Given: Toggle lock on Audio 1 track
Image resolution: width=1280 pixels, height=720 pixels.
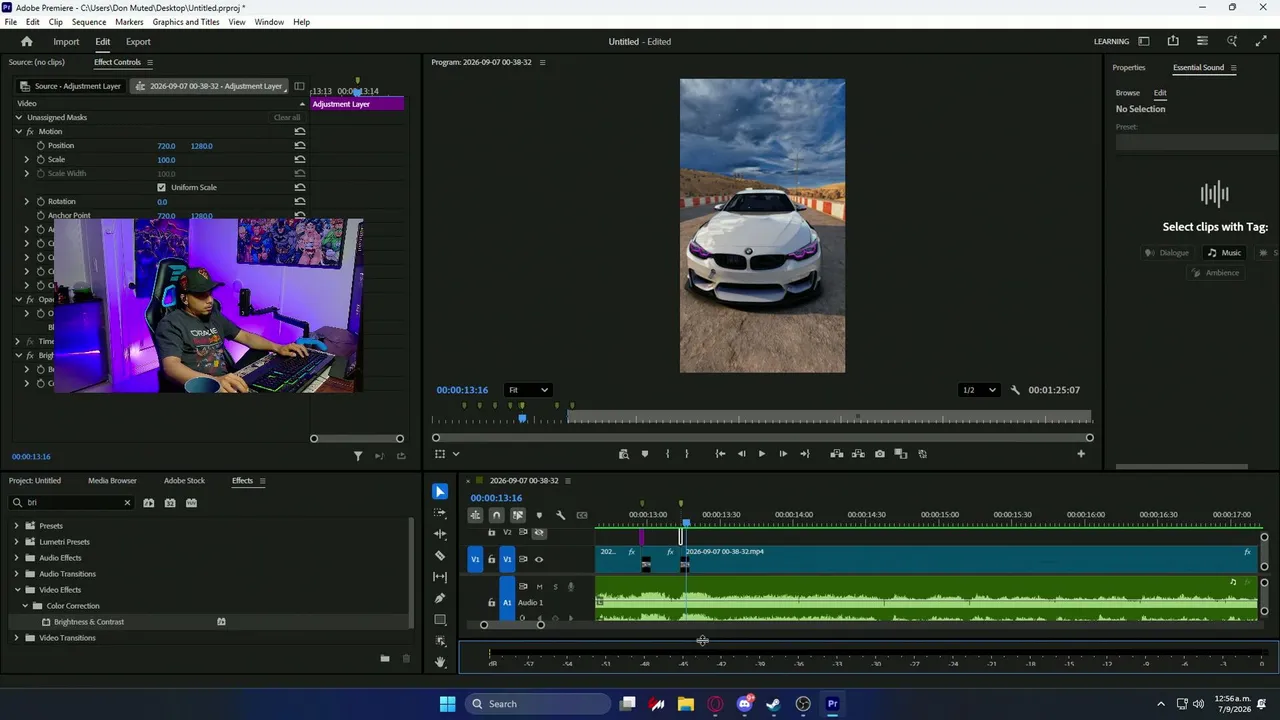Looking at the screenshot, I should [491, 603].
